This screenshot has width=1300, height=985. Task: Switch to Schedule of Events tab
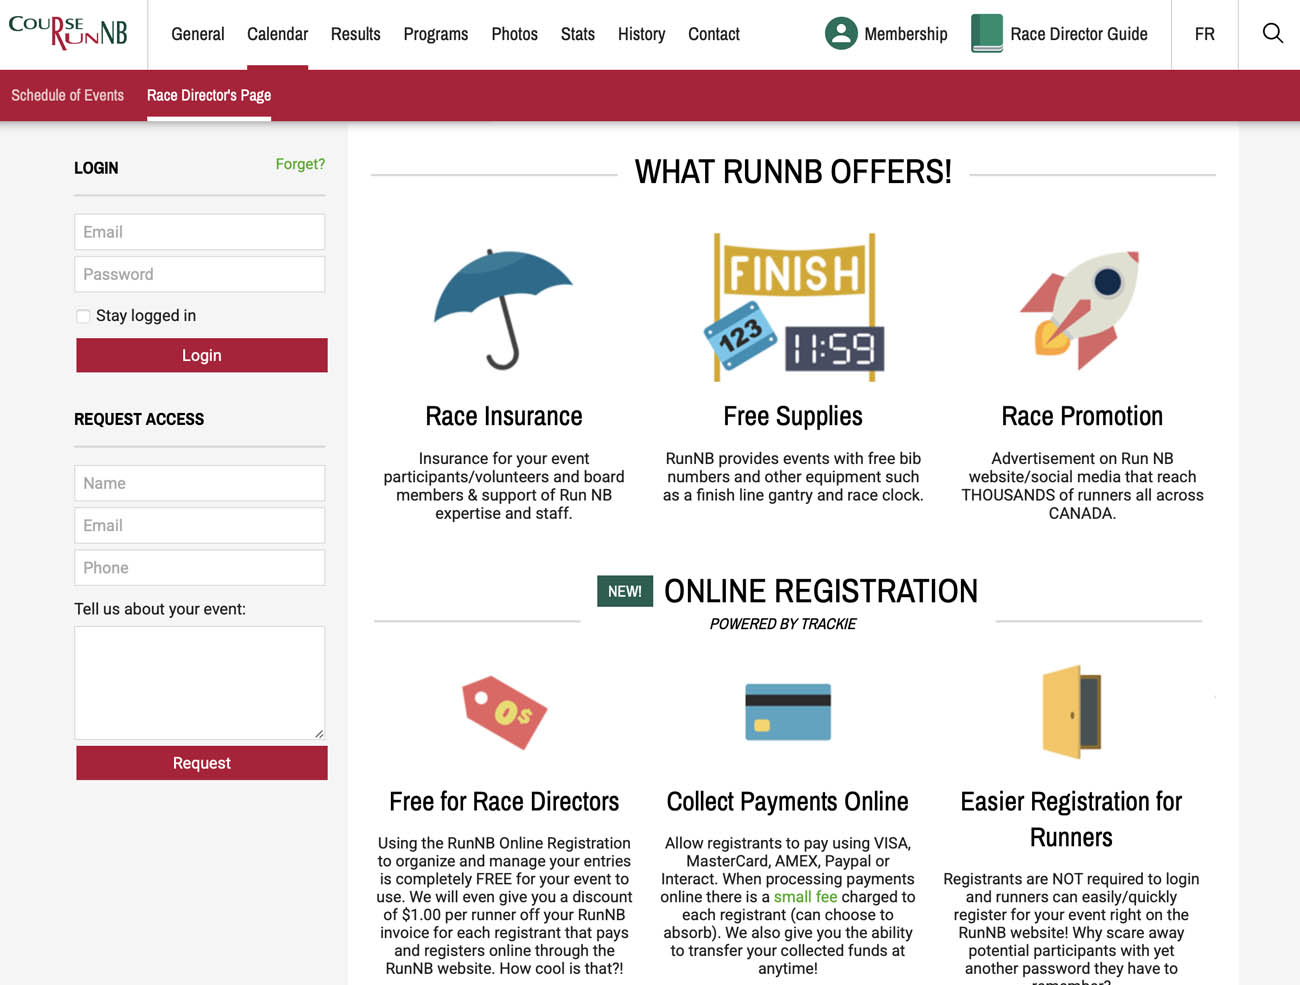pos(67,95)
